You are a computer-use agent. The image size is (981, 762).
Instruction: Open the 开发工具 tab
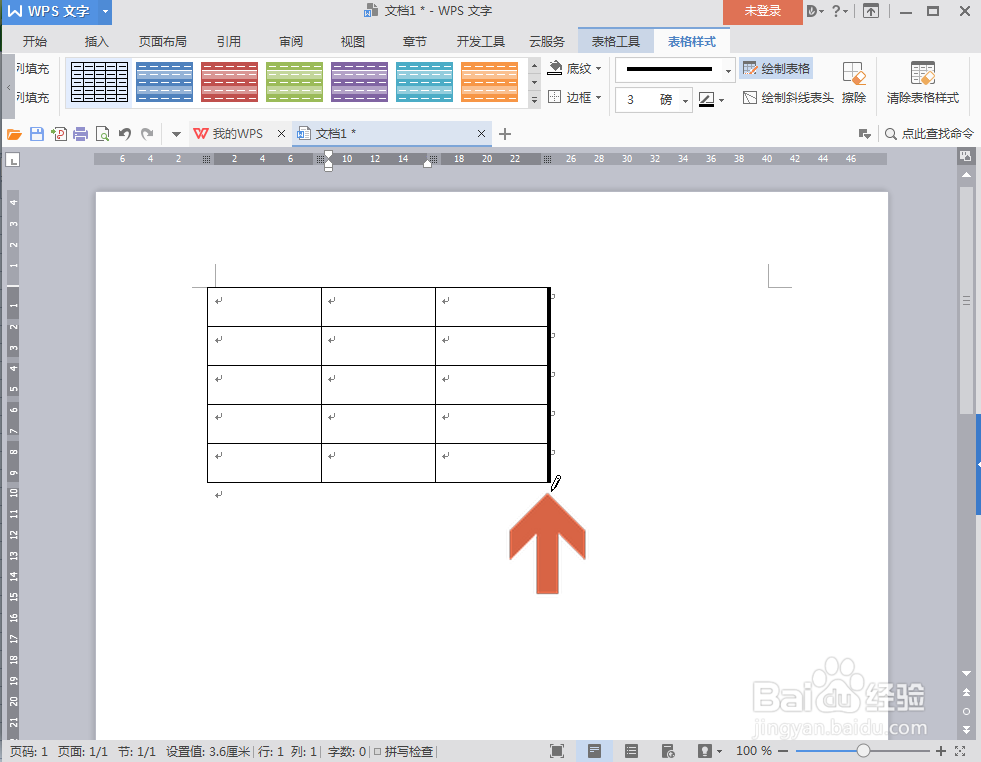click(x=480, y=41)
